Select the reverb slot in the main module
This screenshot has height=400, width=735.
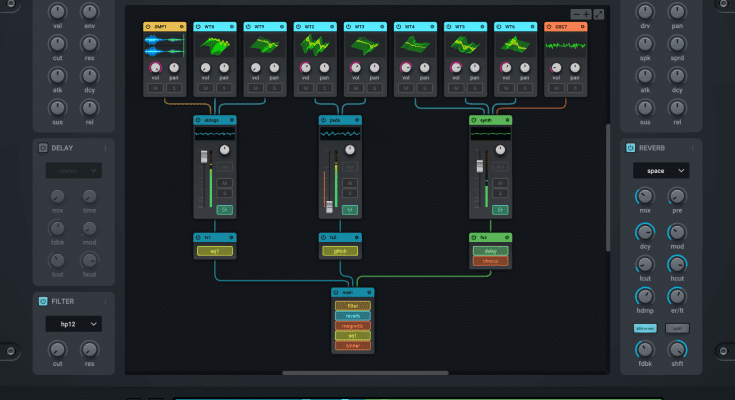point(352,315)
